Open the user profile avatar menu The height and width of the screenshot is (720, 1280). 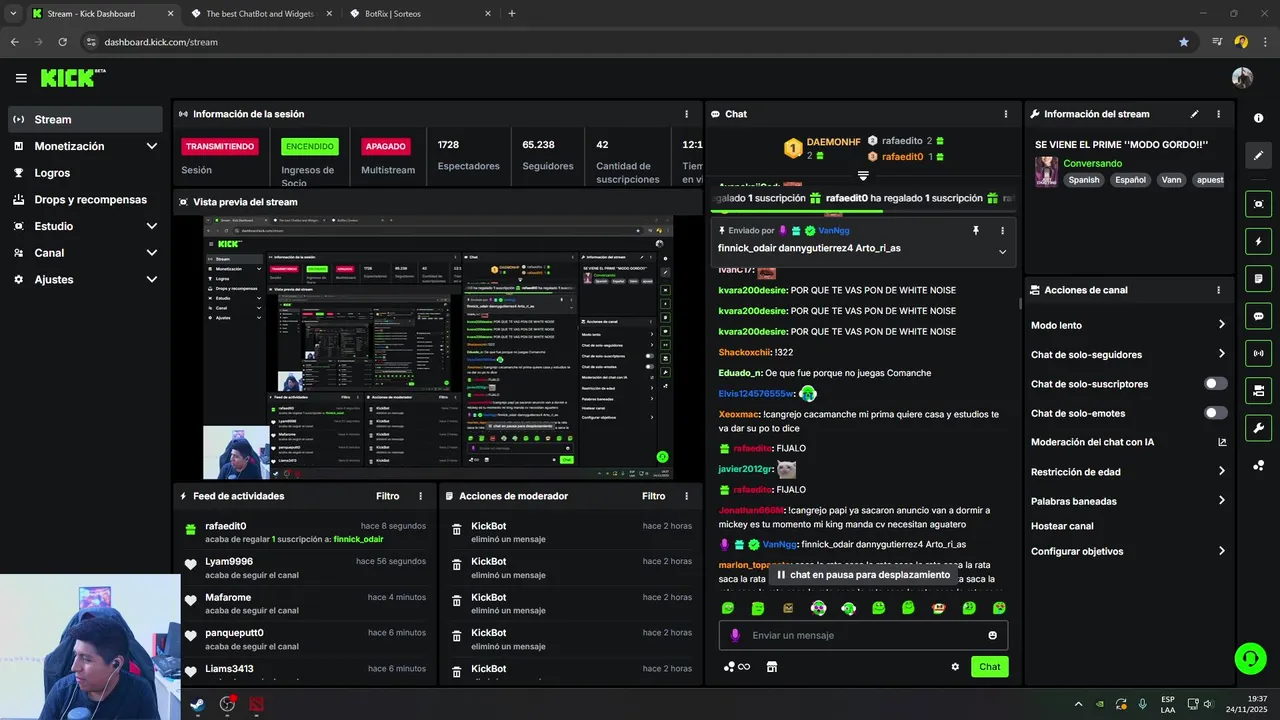pos(1242,78)
